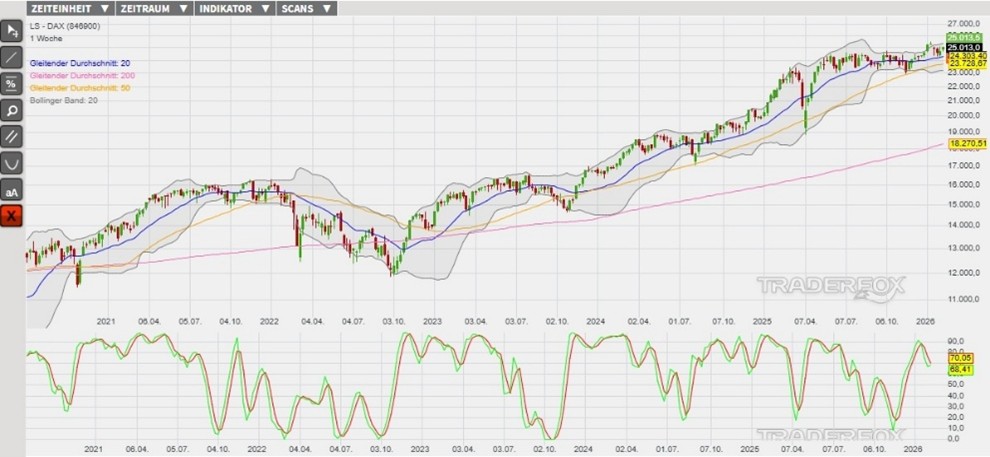Viewport: 990px width, 457px height.
Task: Open the aA text annotation tool
Action: tap(12, 190)
